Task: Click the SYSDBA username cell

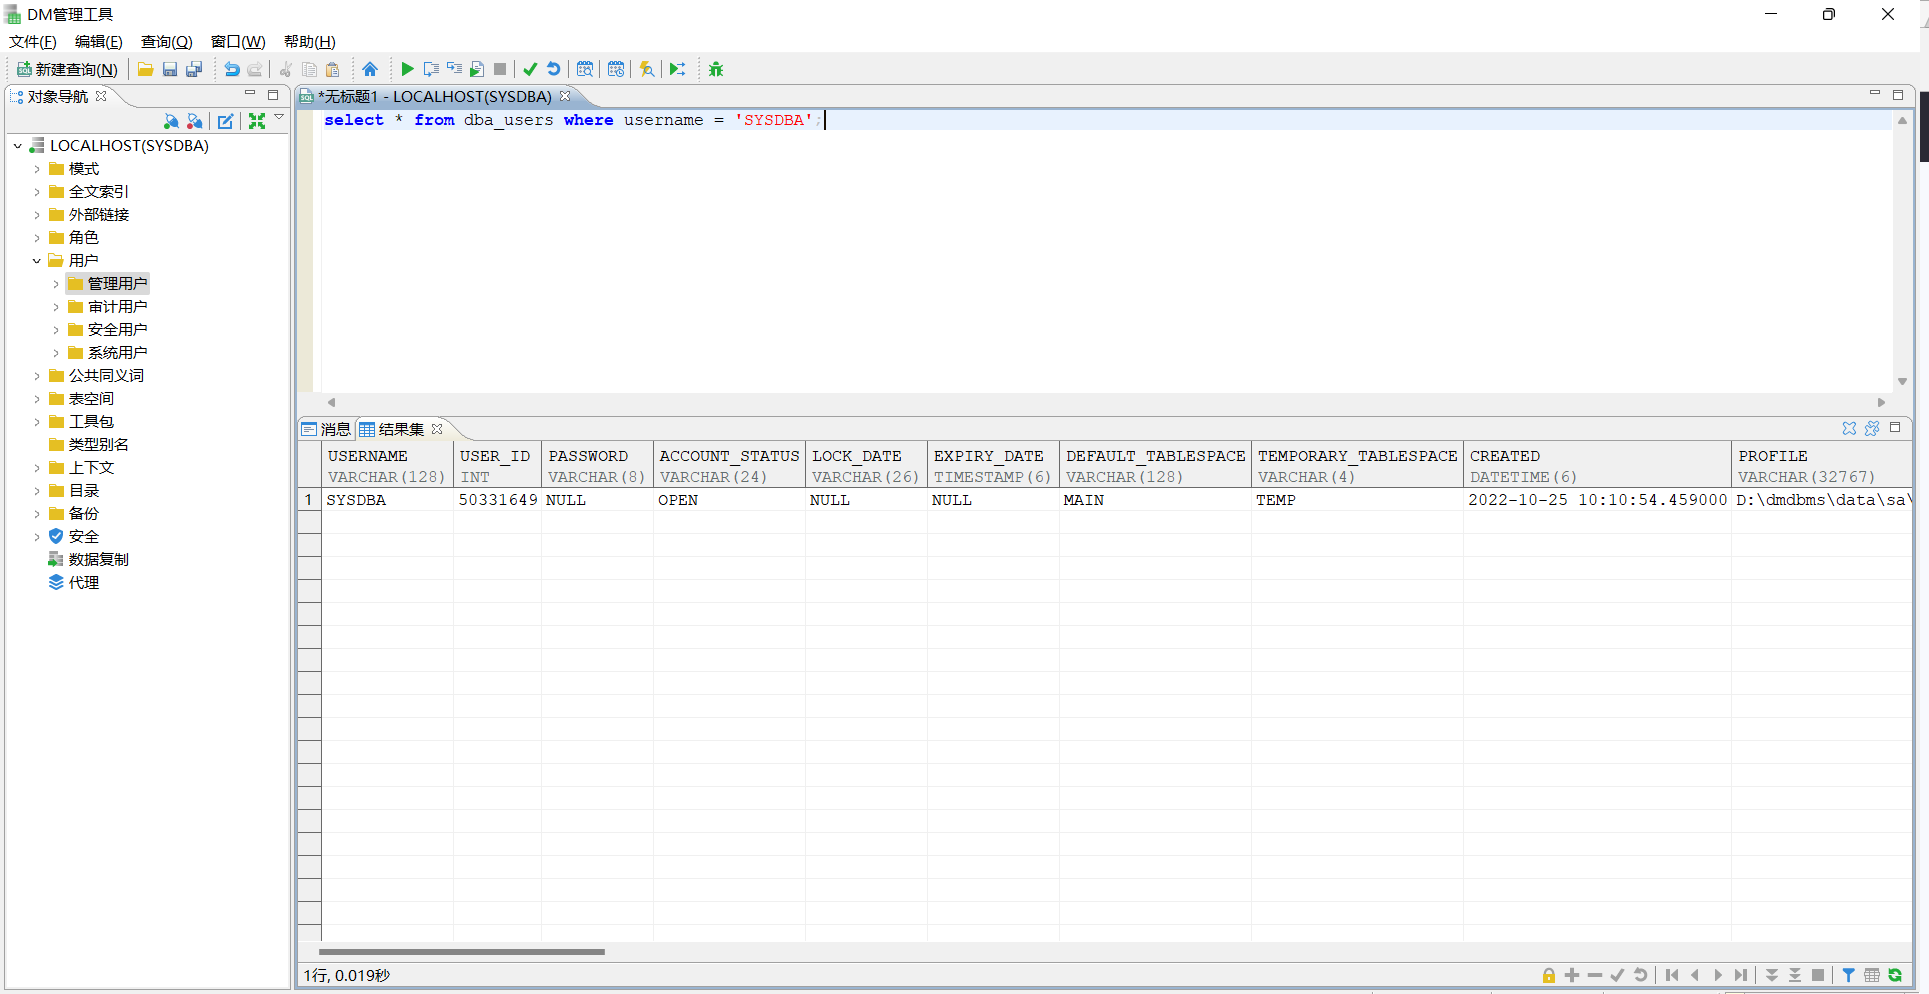Action: (x=387, y=500)
